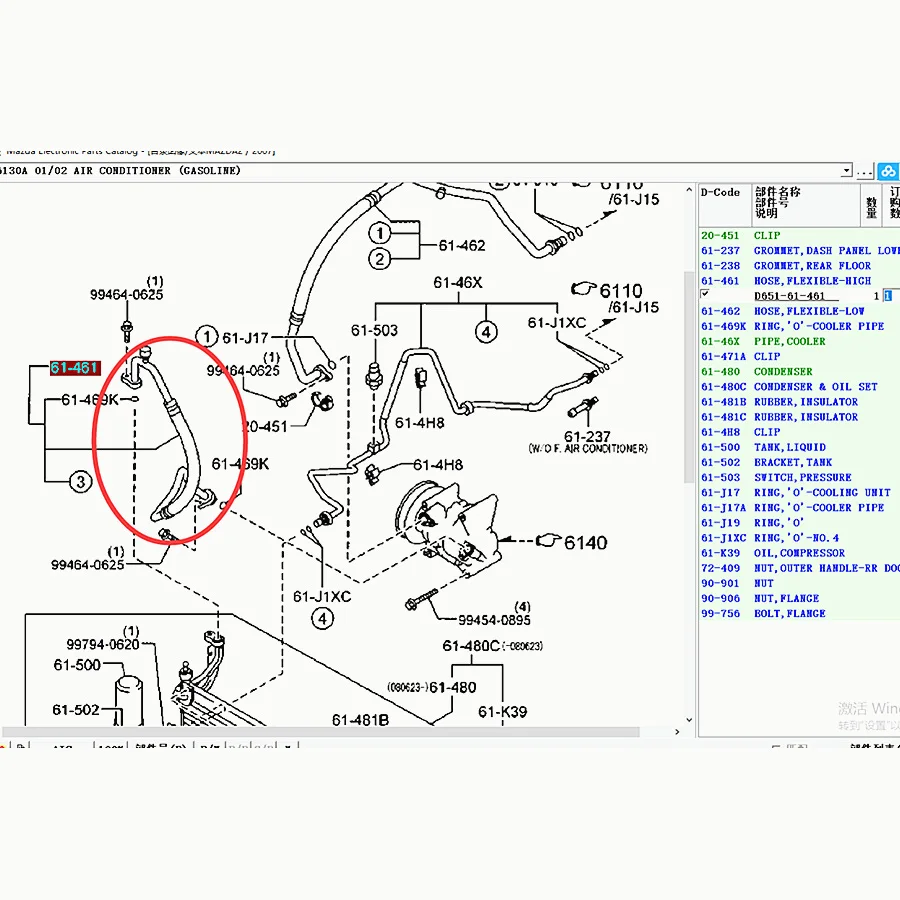Click the diagram's scroll down arrow
900x900 pixels.
point(689,720)
